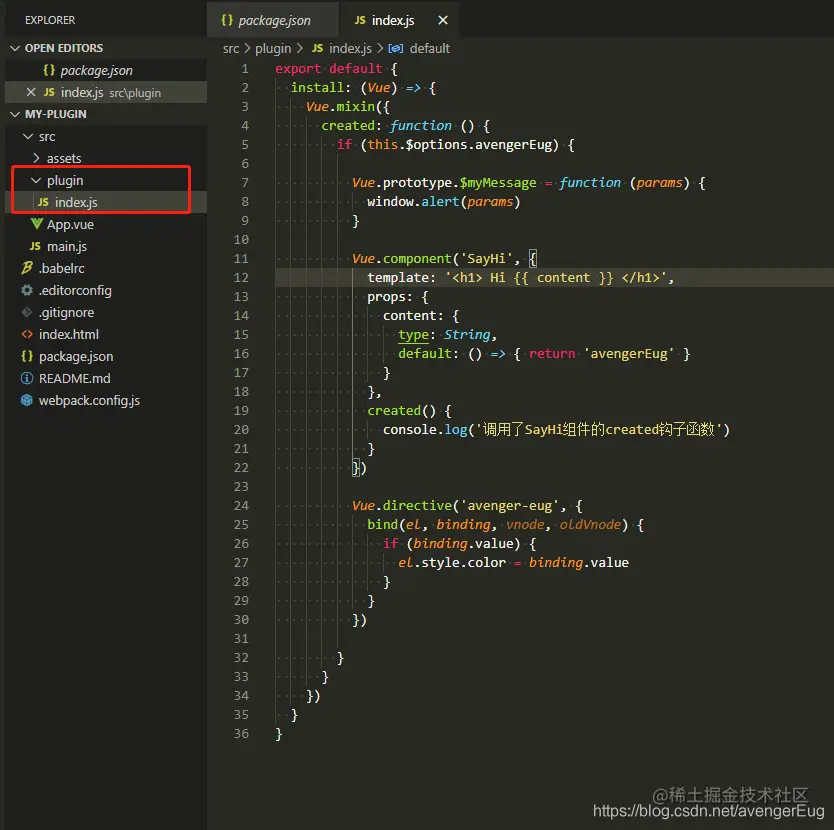Open the .gitignore file
Viewport: 834px width, 830px height.
pyautogui.click(x=106, y=312)
